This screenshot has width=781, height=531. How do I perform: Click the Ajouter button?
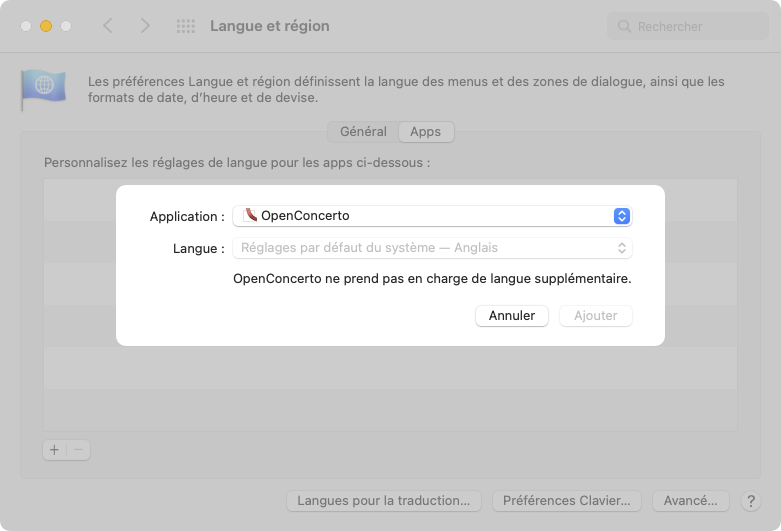point(596,316)
